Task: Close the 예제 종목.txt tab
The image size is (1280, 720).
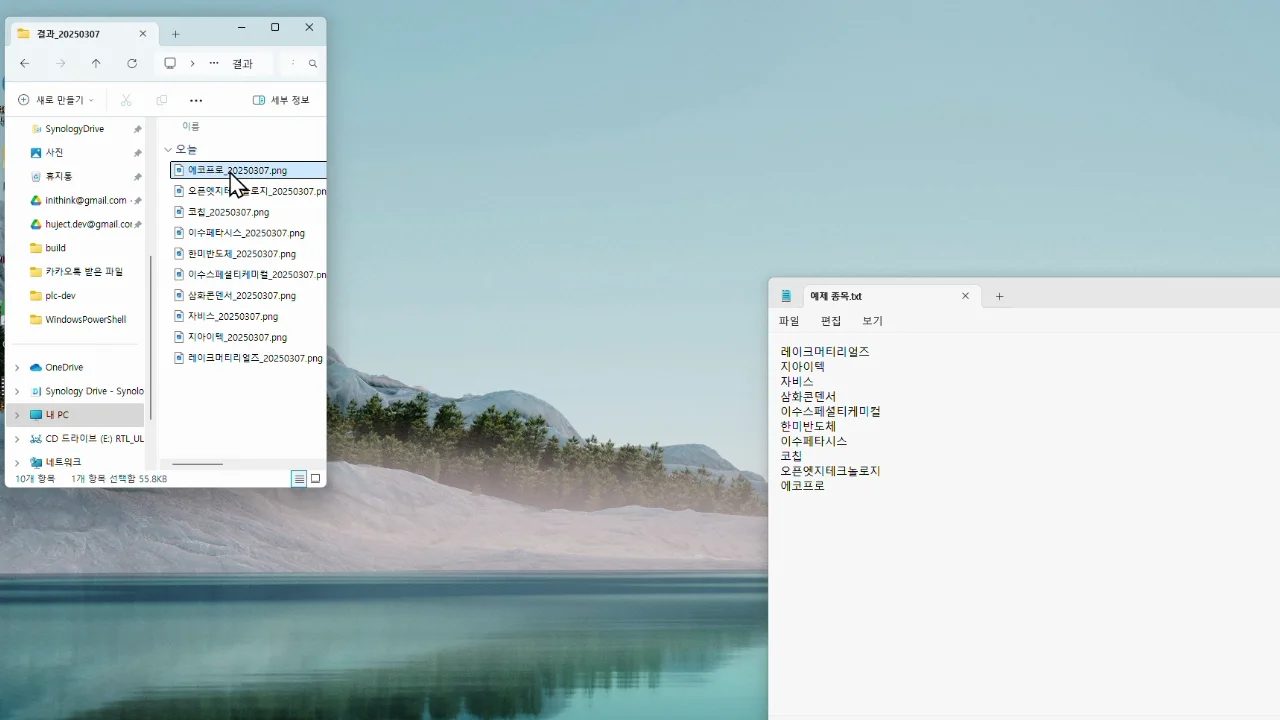Action: pyautogui.click(x=965, y=296)
